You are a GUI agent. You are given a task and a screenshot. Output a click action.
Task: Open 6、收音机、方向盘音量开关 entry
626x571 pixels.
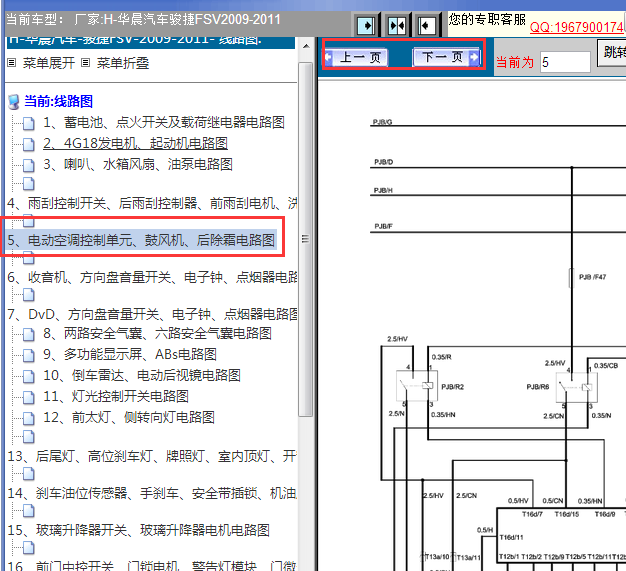pyautogui.click(x=152, y=277)
